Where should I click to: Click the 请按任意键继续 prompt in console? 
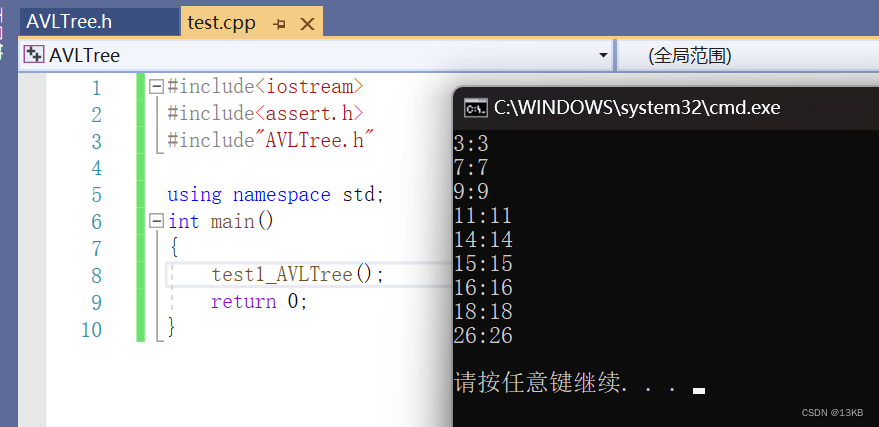point(567,383)
